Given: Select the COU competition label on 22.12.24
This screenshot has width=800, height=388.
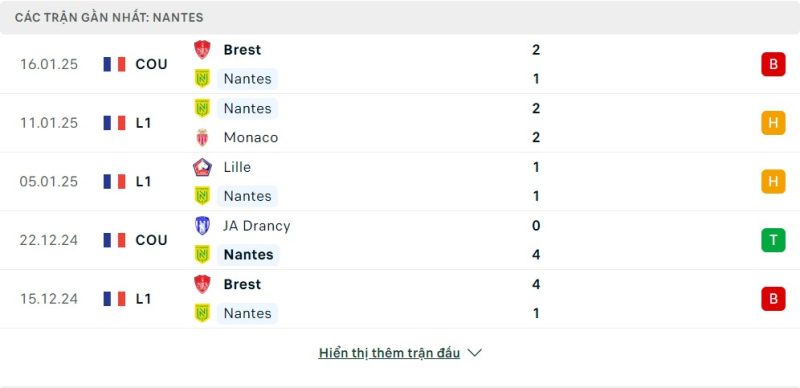Looking at the screenshot, I should coord(152,240).
